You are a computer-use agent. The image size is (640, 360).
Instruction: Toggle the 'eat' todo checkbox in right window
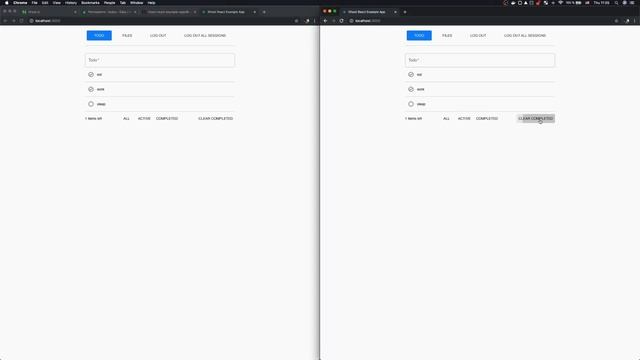click(x=411, y=75)
